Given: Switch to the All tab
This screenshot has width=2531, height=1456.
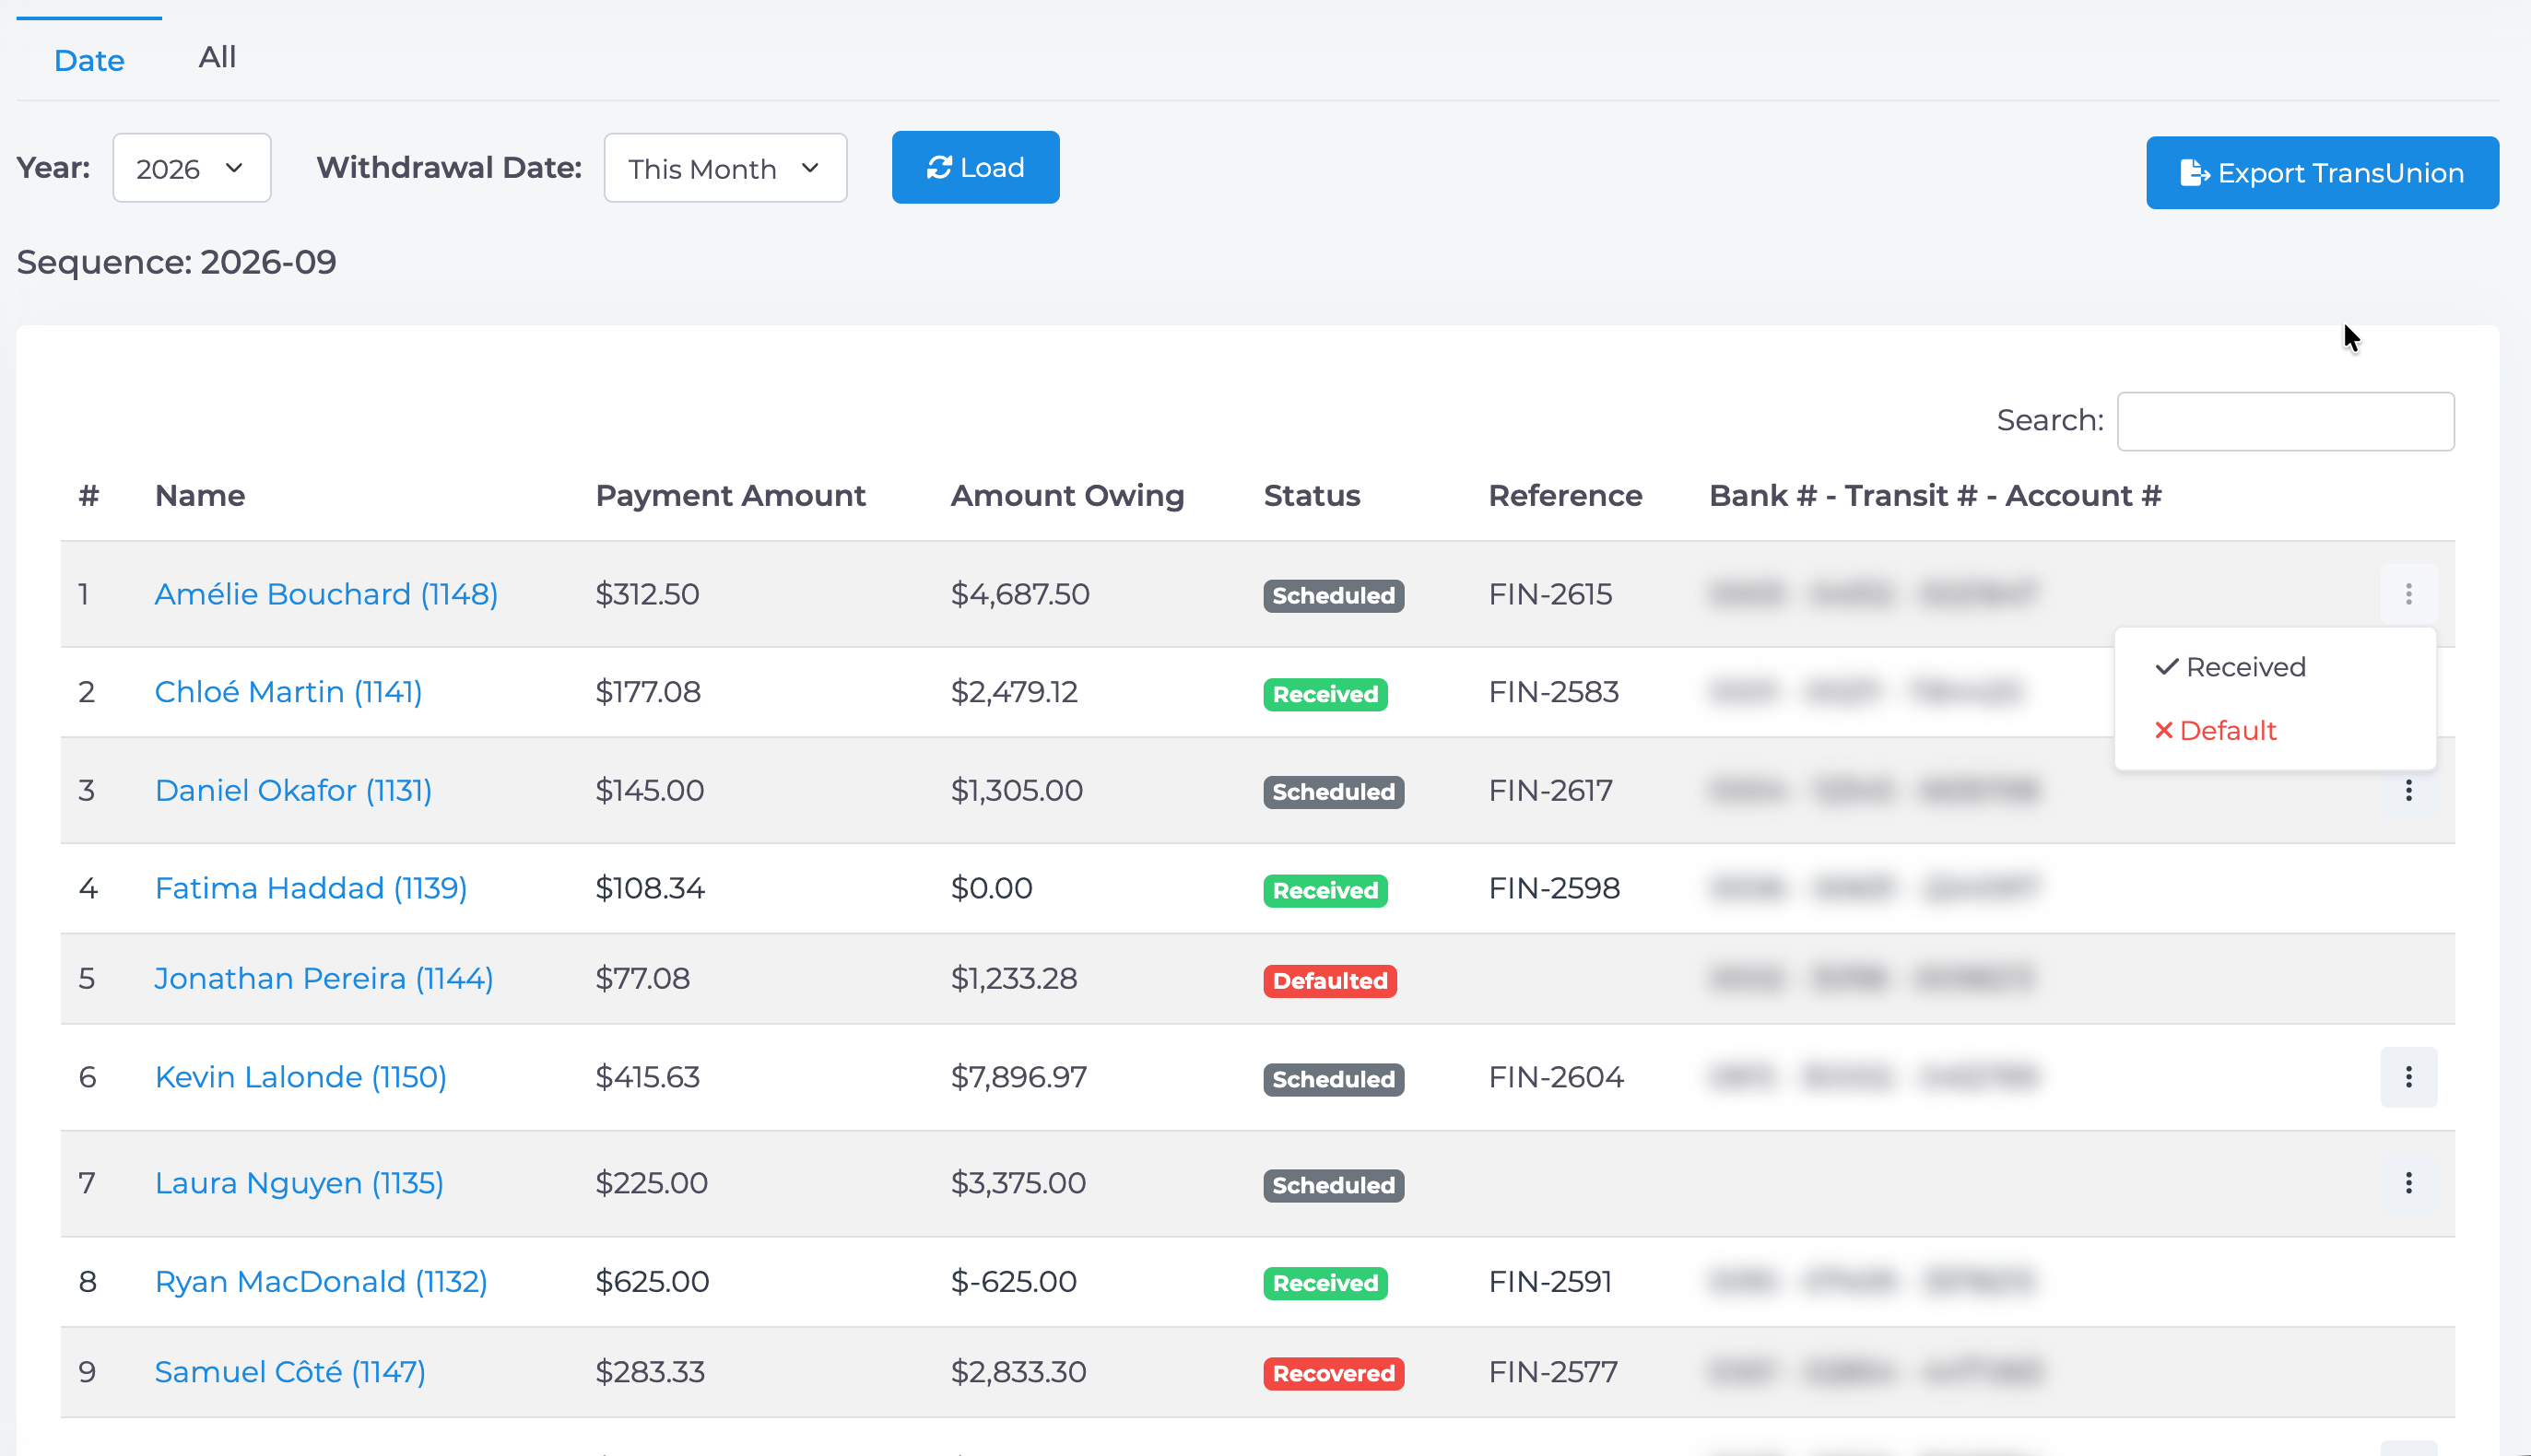Looking at the screenshot, I should [x=217, y=57].
